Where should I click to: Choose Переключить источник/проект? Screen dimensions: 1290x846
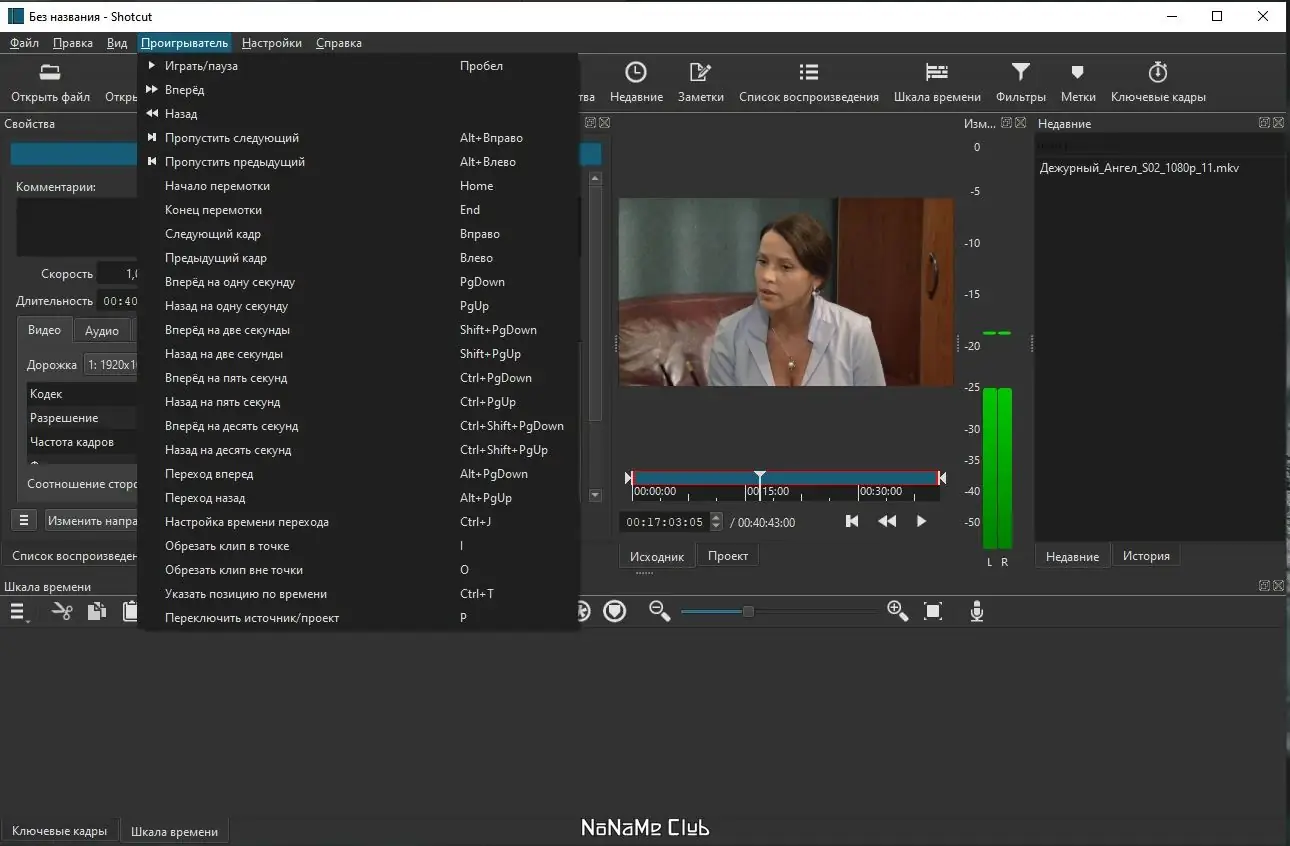[358, 618]
